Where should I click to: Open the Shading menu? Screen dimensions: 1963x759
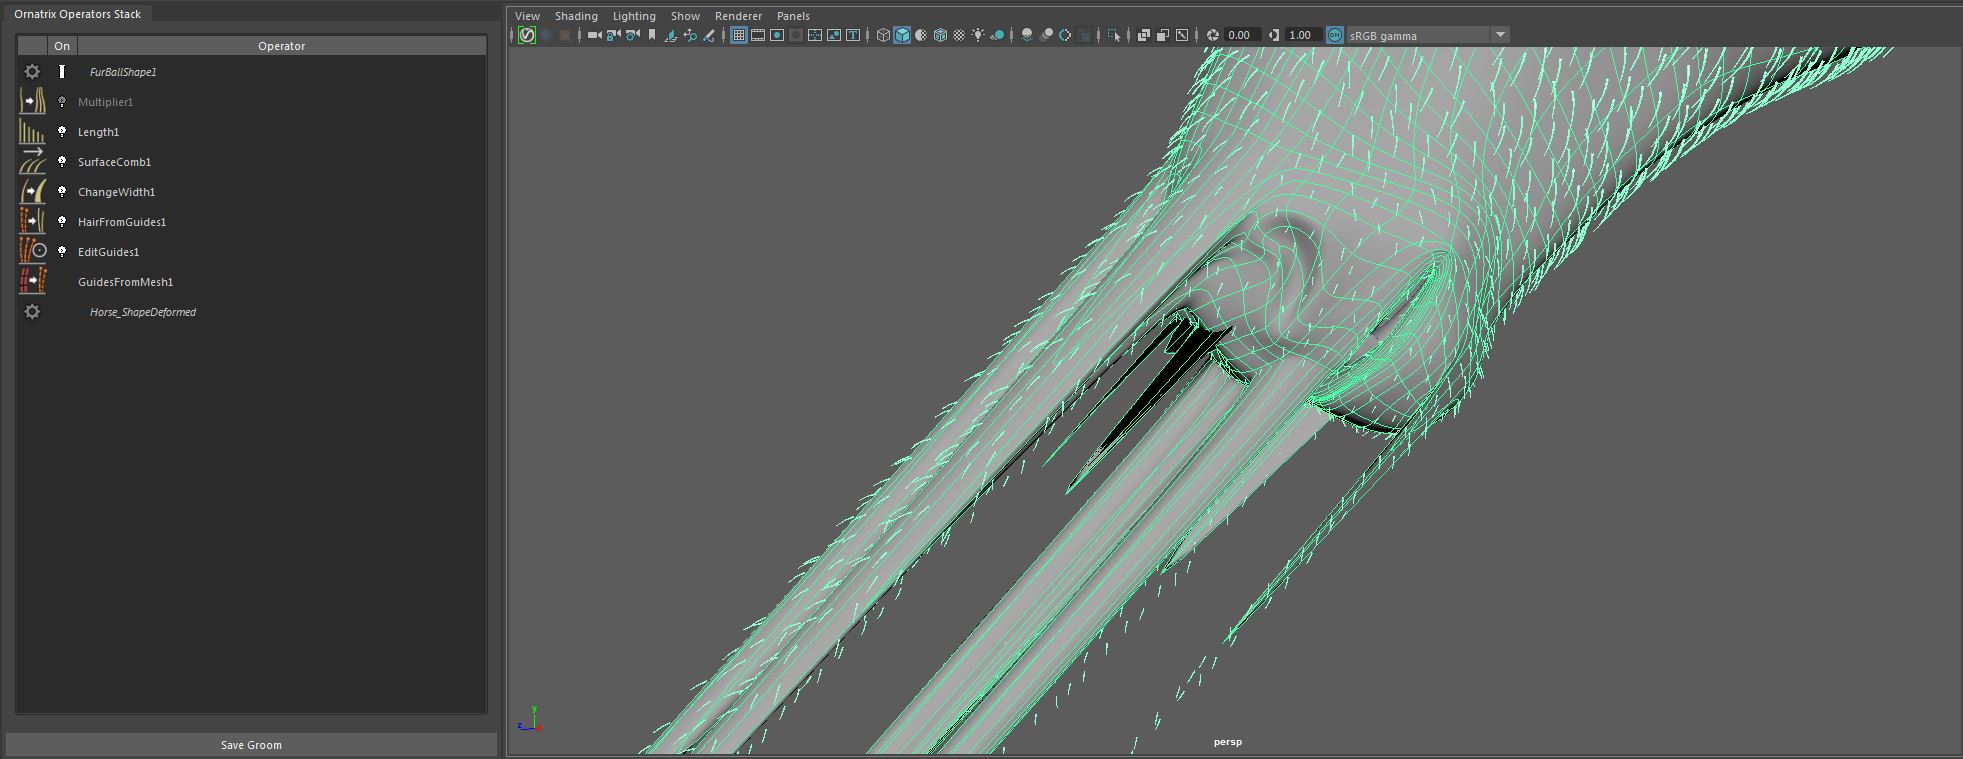pos(576,16)
